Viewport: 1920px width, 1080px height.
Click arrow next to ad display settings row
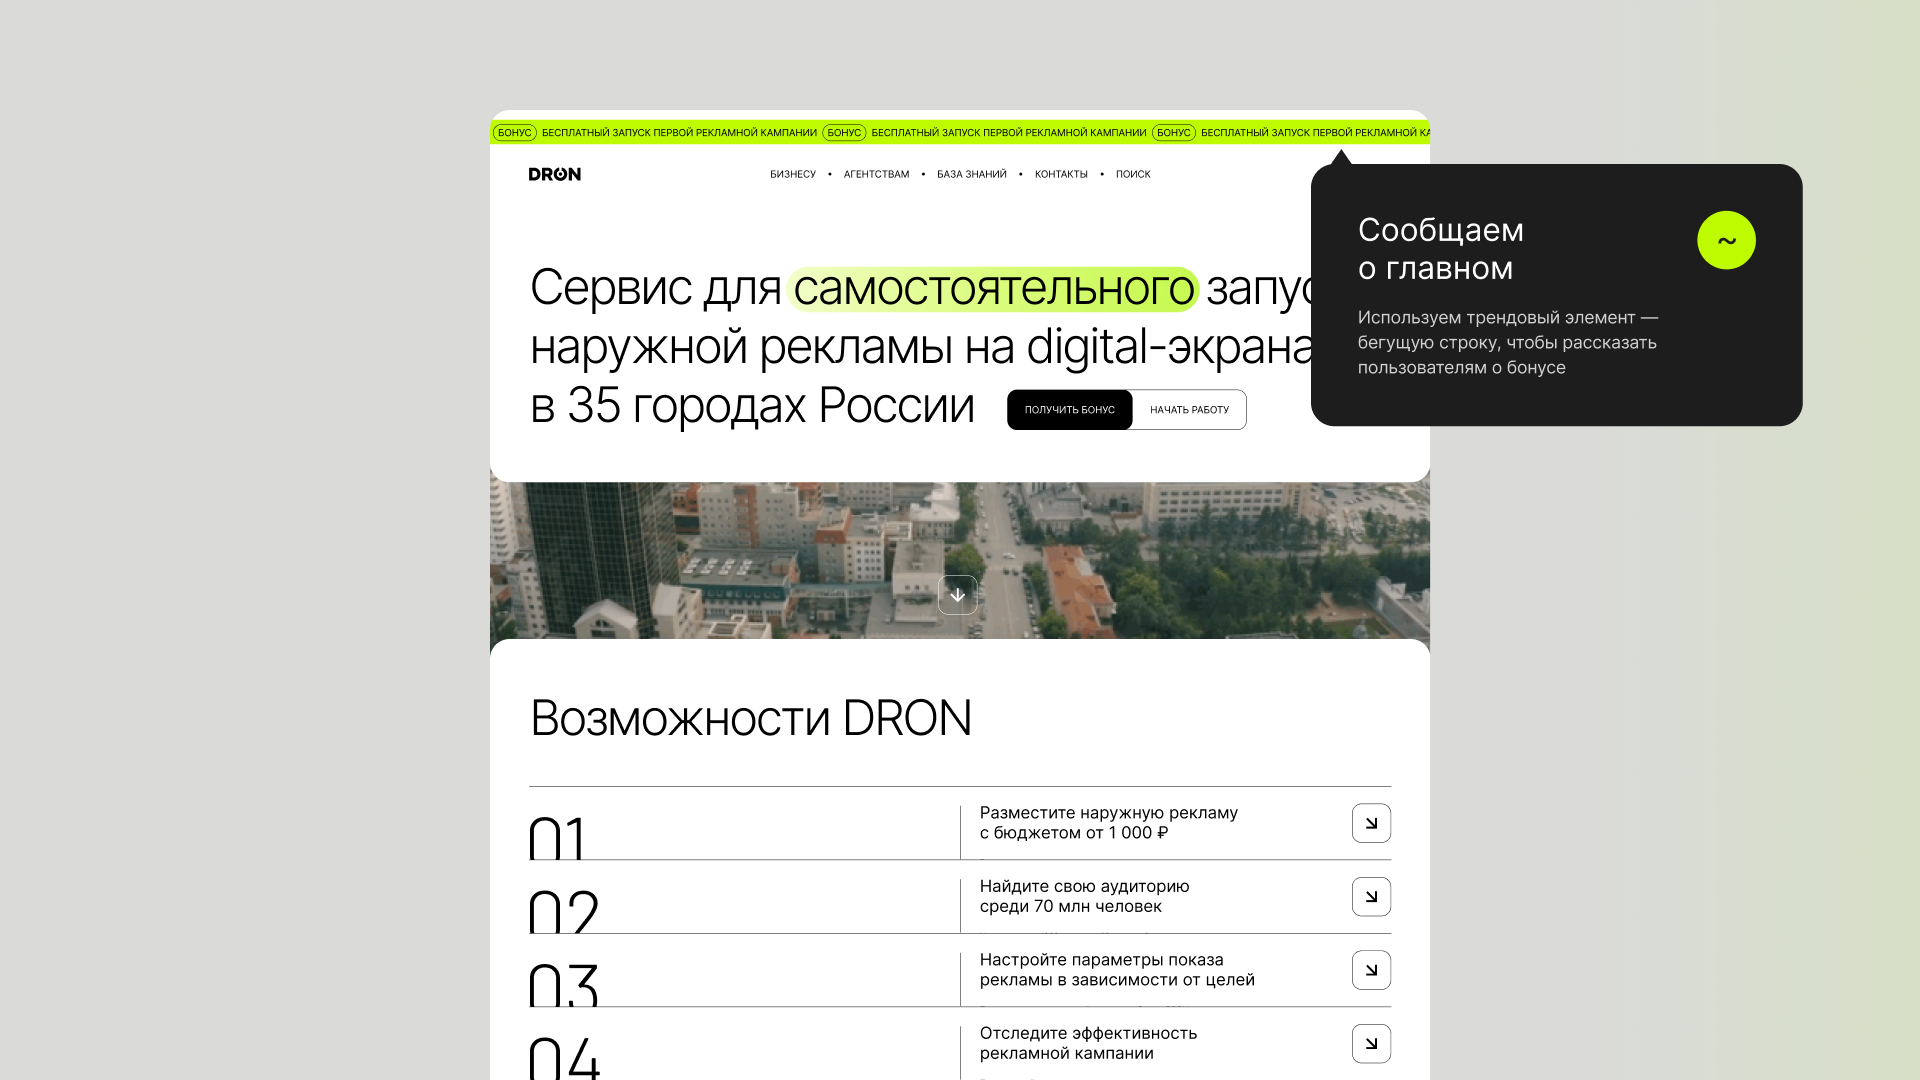pyautogui.click(x=1371, y=970)
